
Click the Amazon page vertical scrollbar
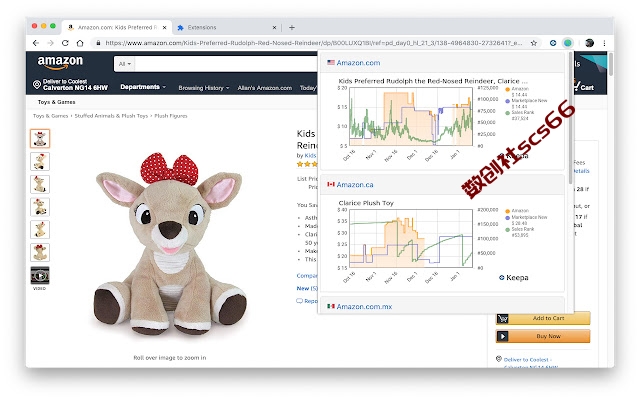[x=611, y=64]
